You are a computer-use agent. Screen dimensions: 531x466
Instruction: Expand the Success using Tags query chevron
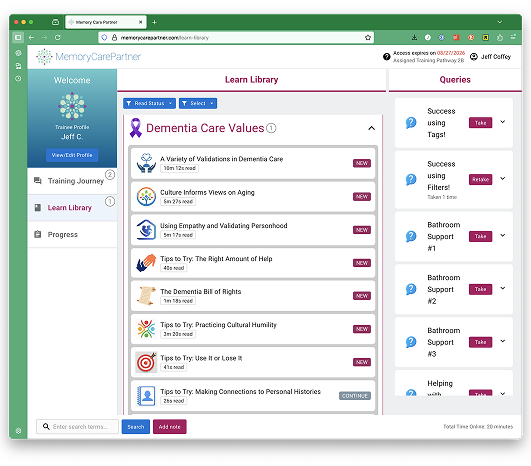click(x=503, y=122)
